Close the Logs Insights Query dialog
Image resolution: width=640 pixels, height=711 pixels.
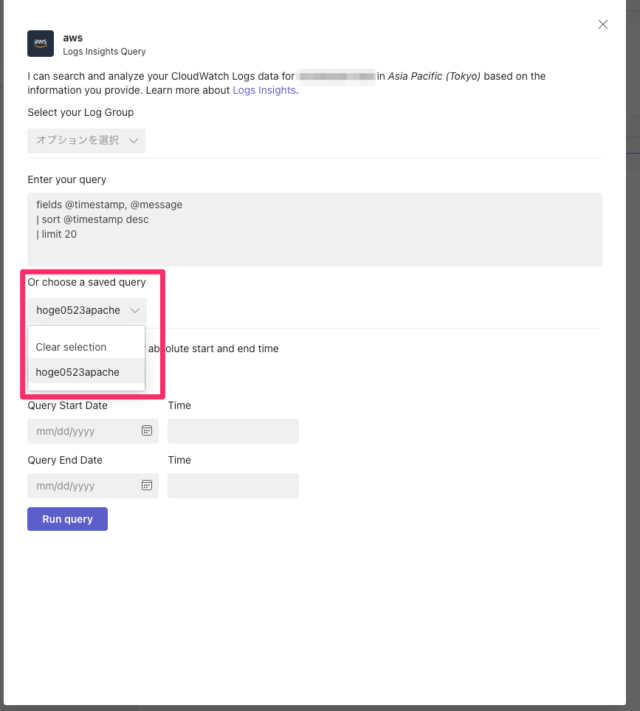602,25
